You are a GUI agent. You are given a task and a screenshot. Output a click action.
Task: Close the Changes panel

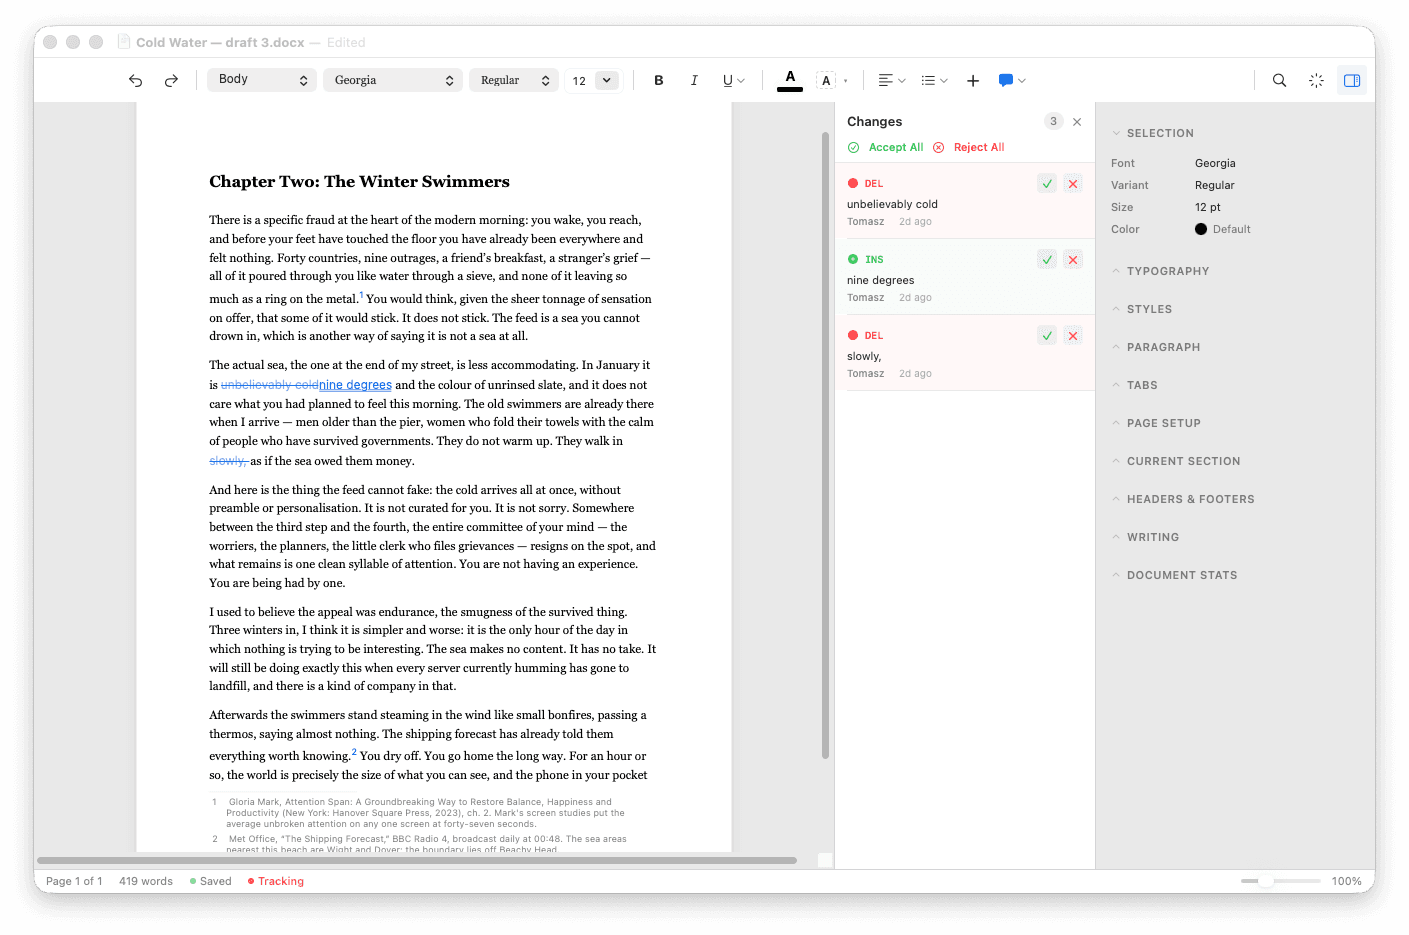click(1077, 122)
